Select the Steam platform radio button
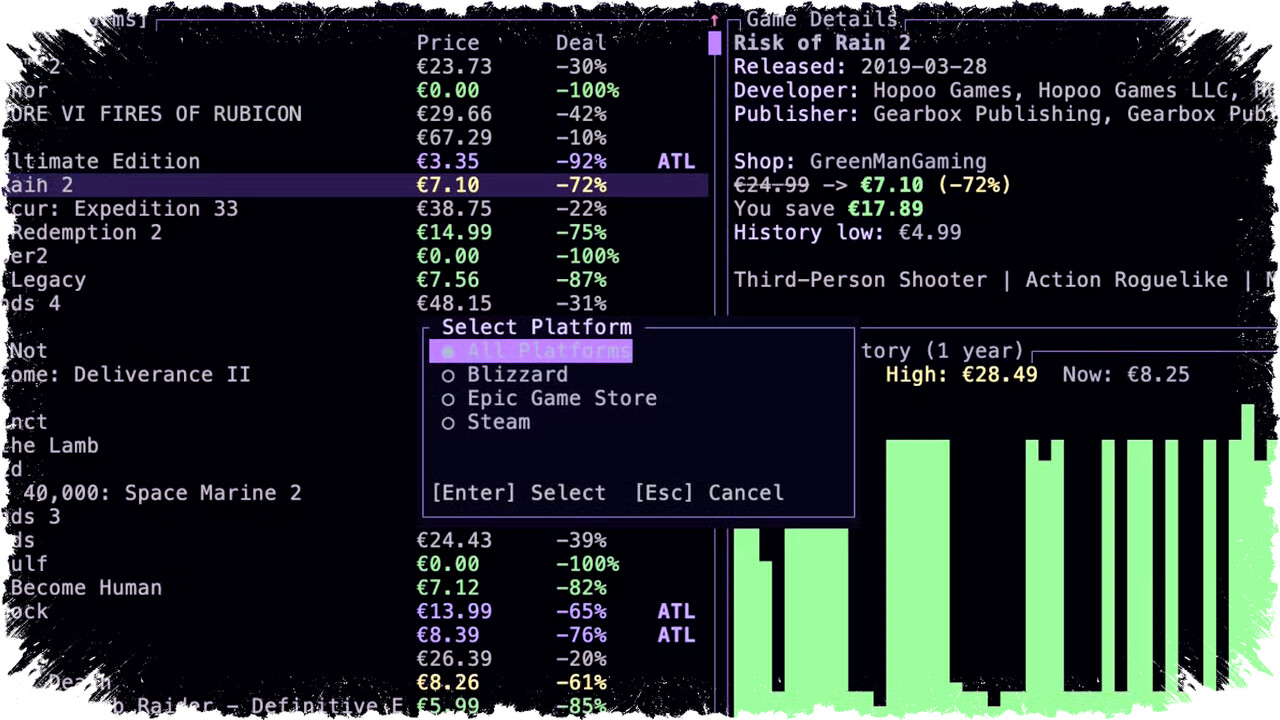 486,422
